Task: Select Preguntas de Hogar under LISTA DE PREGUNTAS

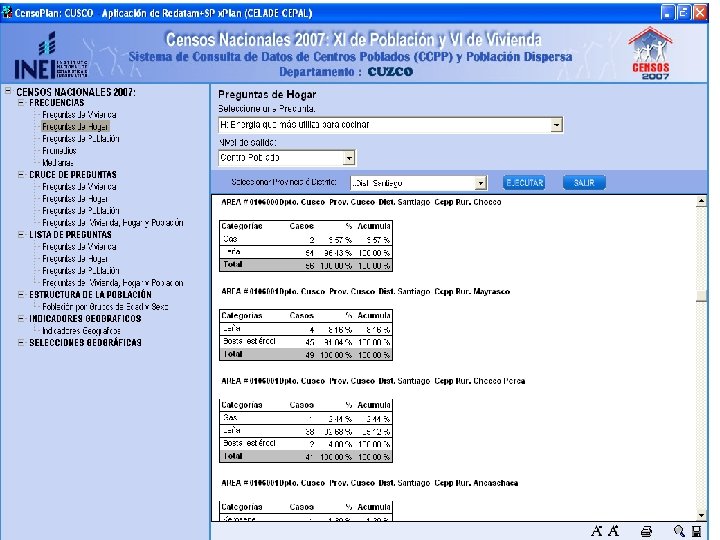Action: 75,259
